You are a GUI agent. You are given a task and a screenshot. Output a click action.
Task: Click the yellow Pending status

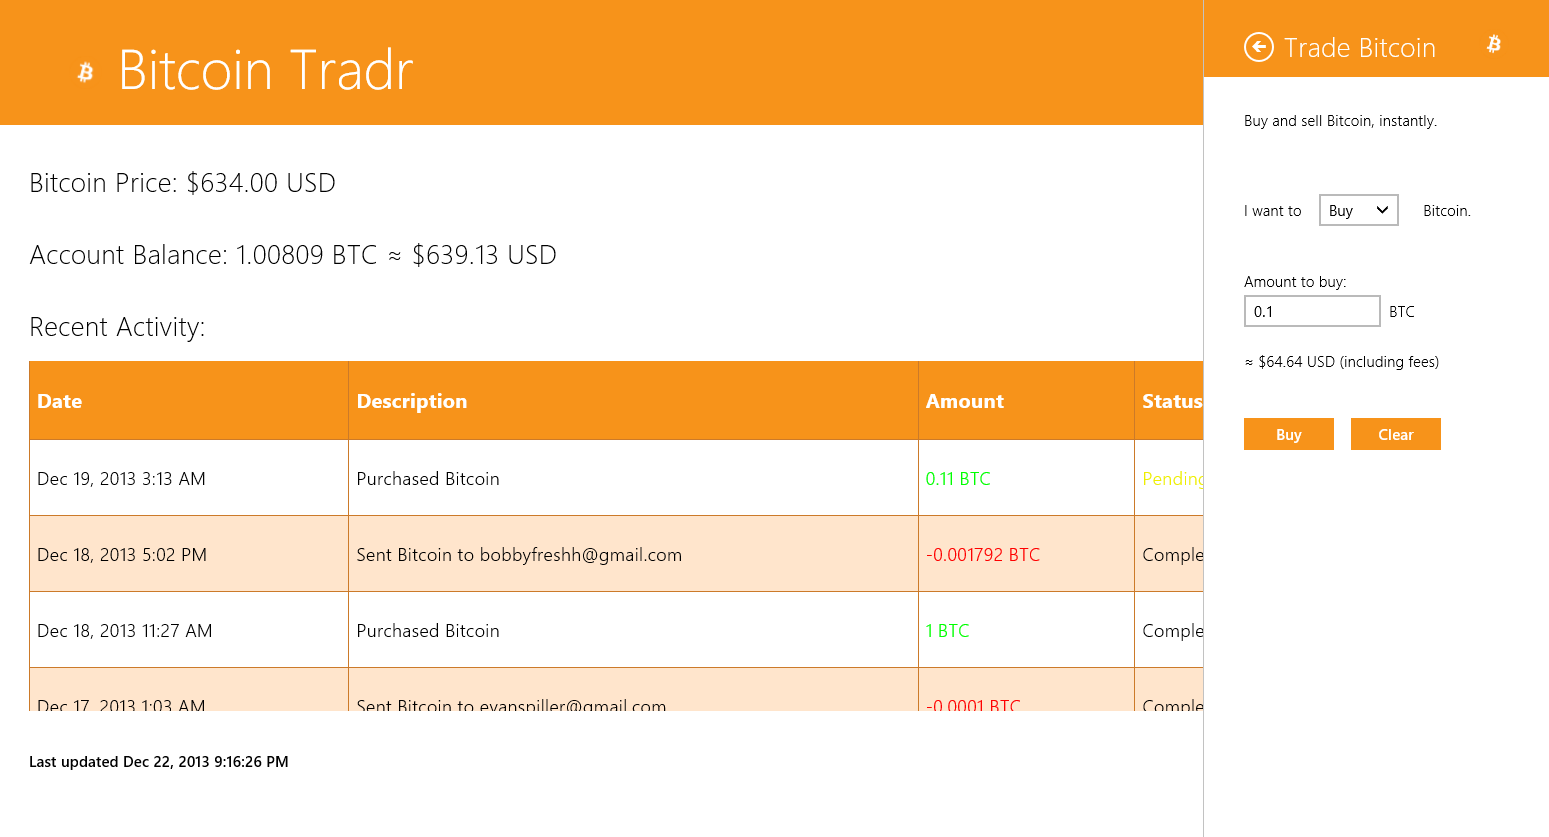point(1172,479)
